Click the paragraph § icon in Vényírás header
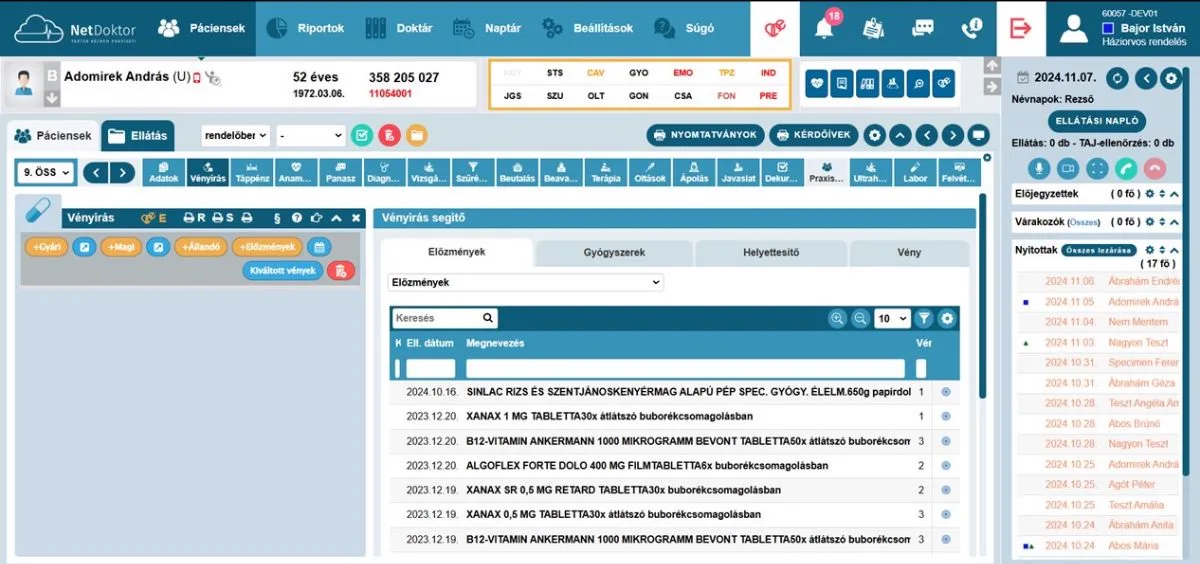The image size is (1200, 564). 277,217
